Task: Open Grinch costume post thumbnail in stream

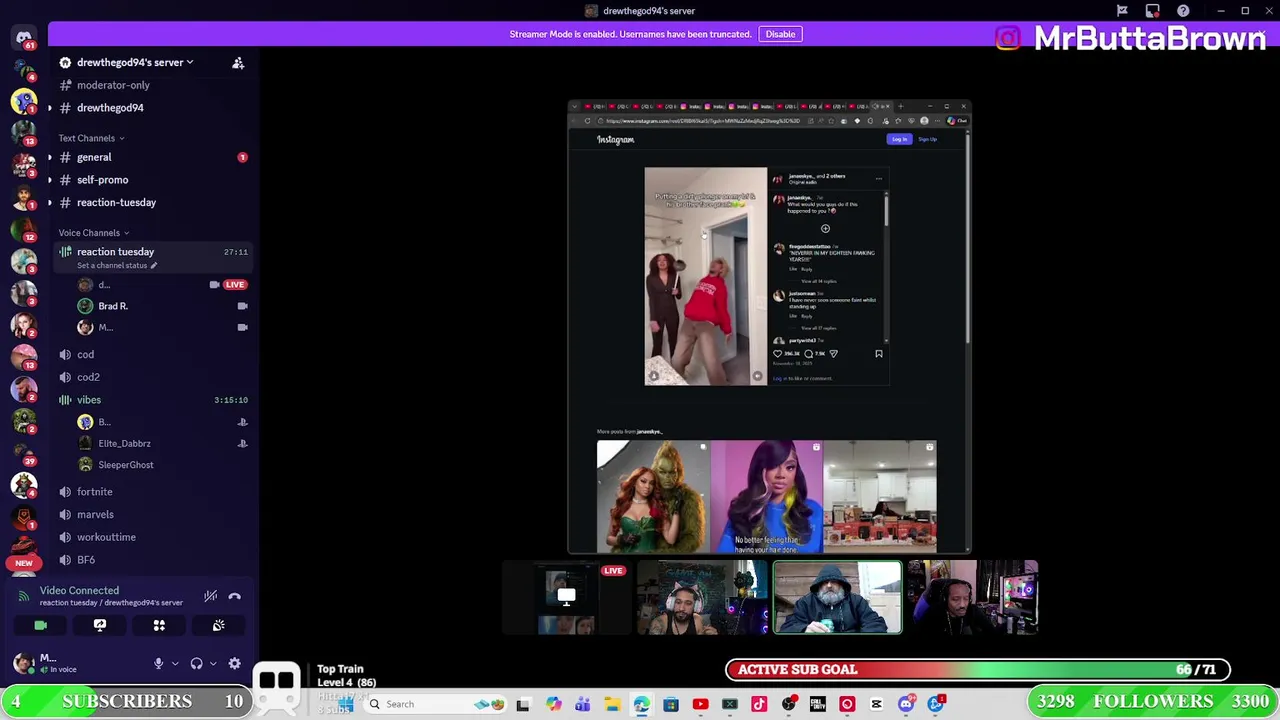Action: (x=653, y=496)
